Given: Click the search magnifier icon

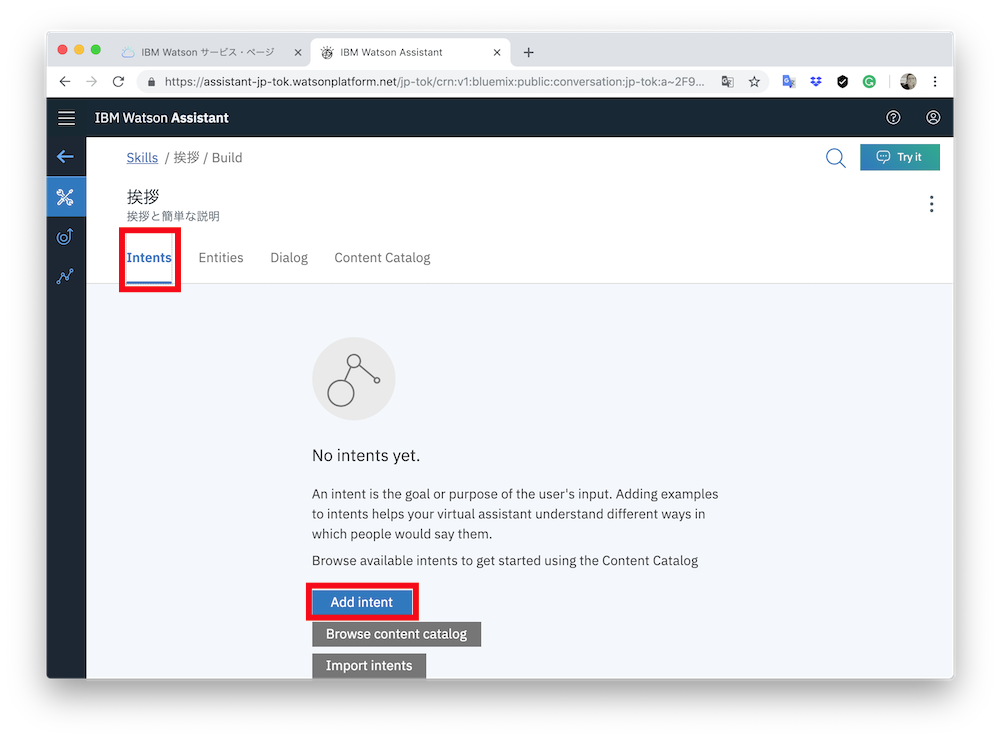Looking at the screenshot, I should coord(835,158).
